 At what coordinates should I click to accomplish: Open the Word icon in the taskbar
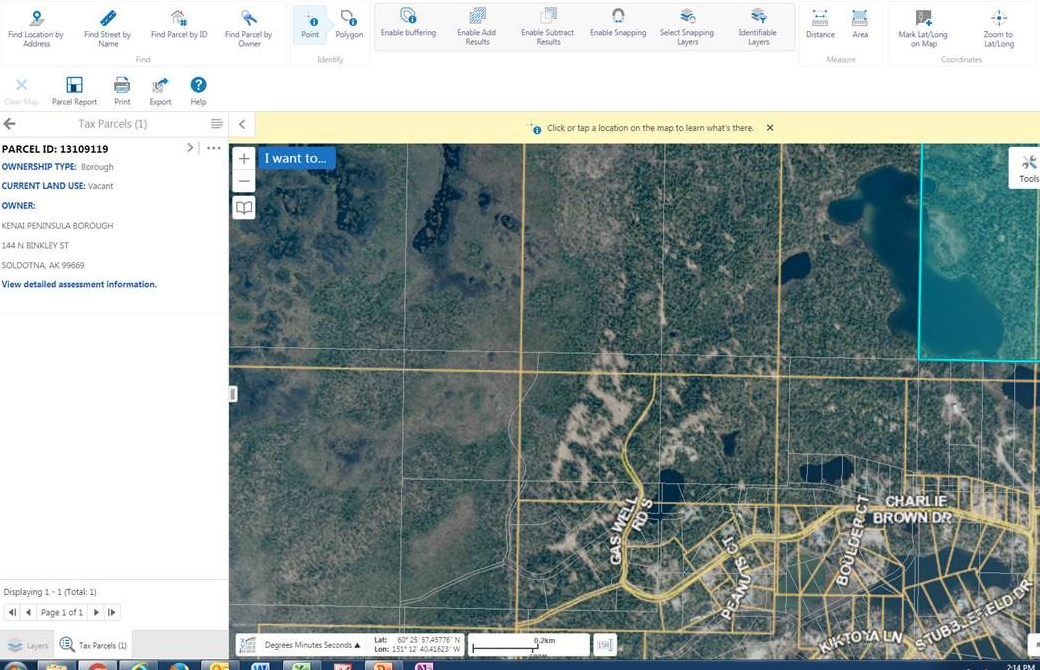coord(260,665)
